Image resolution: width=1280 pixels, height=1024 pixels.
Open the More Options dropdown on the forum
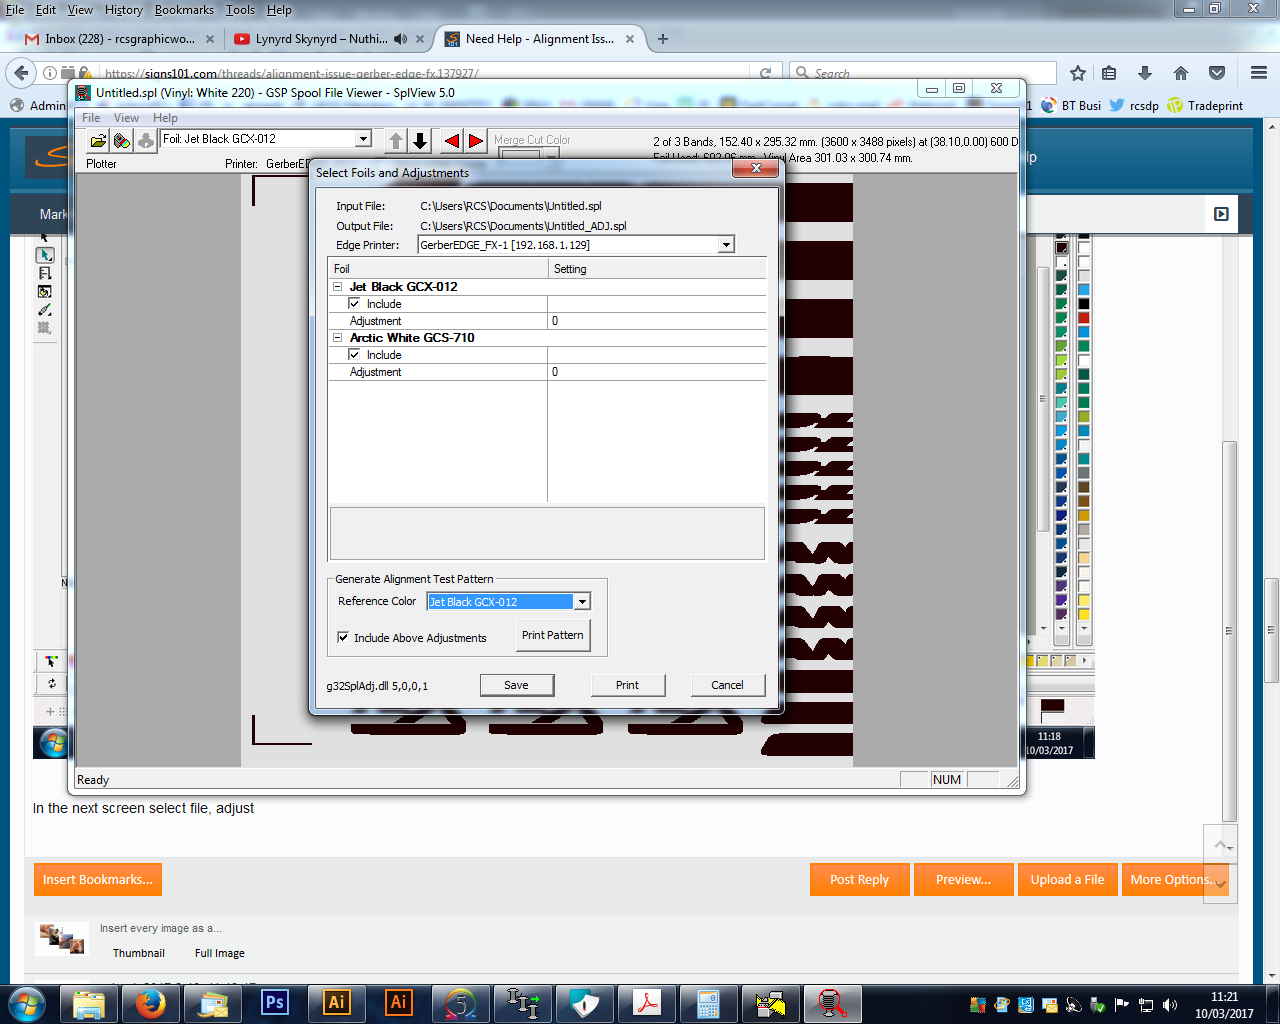(1174, 880)
